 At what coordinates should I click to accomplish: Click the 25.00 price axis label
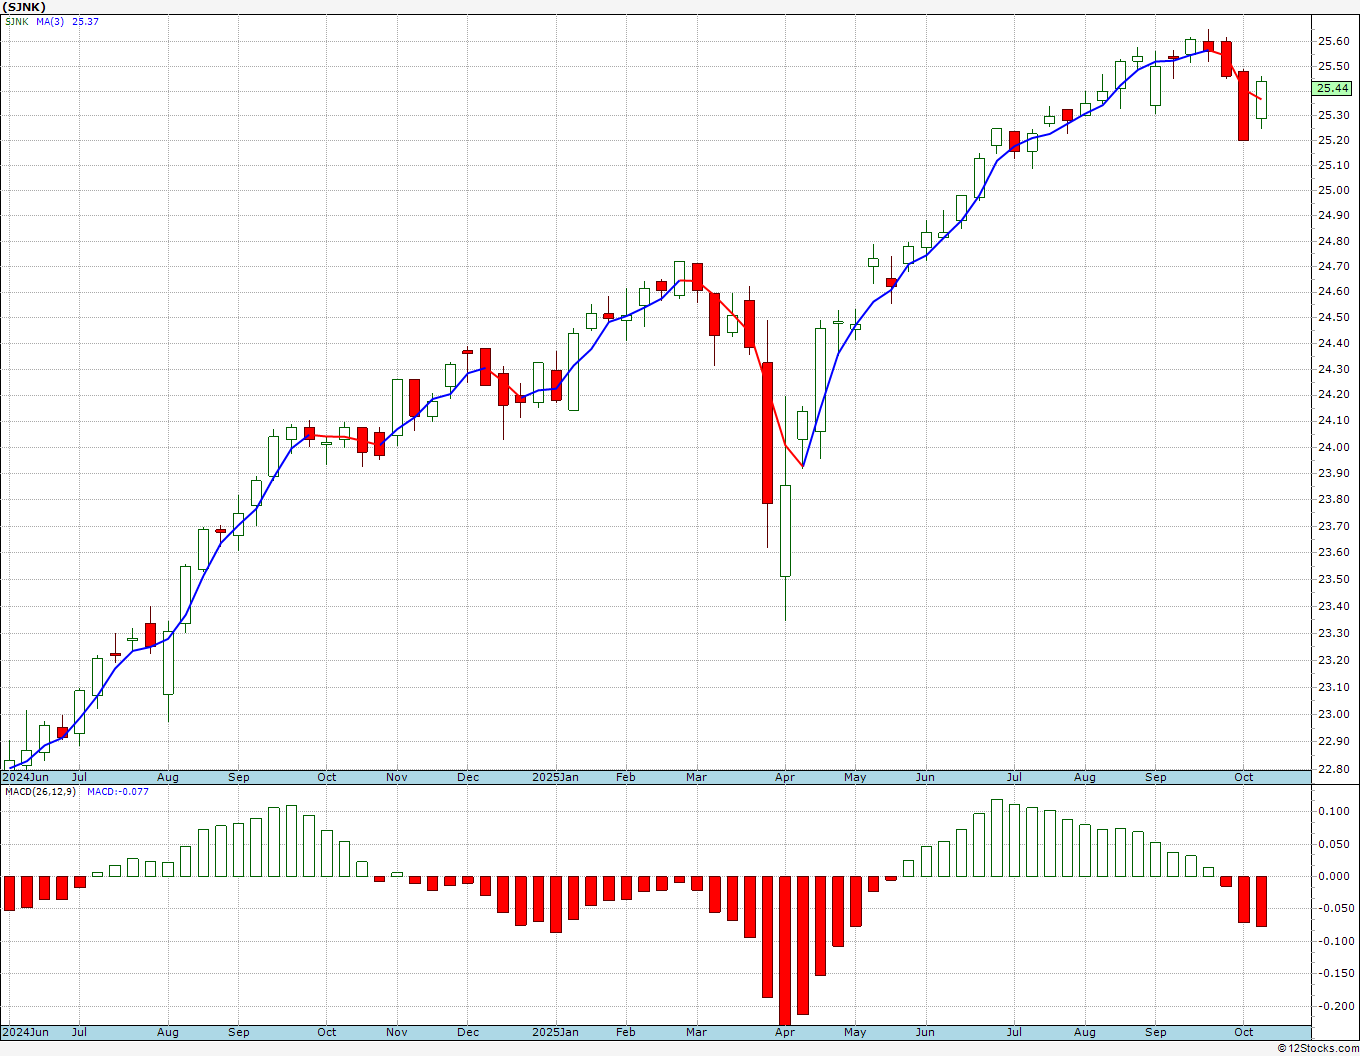coord(1333,190)
